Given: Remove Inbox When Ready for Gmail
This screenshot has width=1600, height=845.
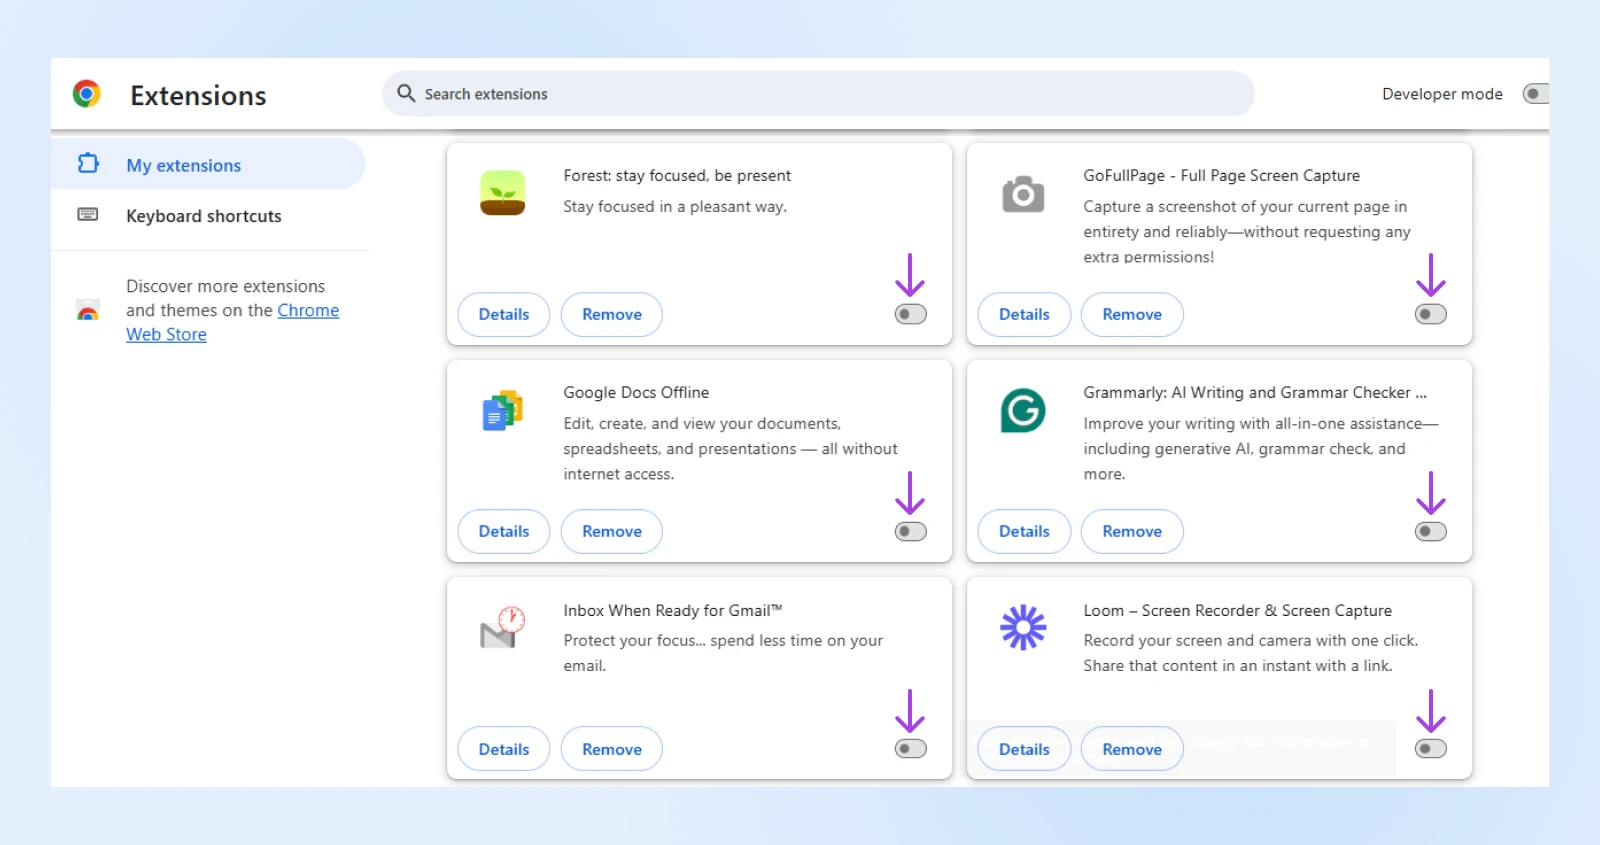Looking at the screenshot, I should [x=612, y=748].
